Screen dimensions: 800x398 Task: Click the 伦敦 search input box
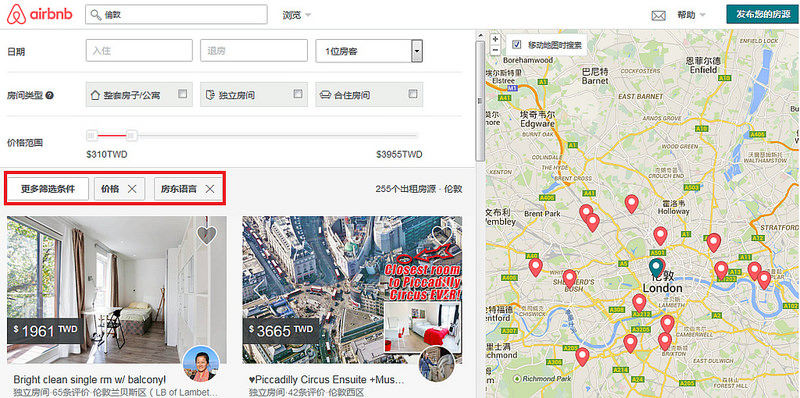click(176, 15)
